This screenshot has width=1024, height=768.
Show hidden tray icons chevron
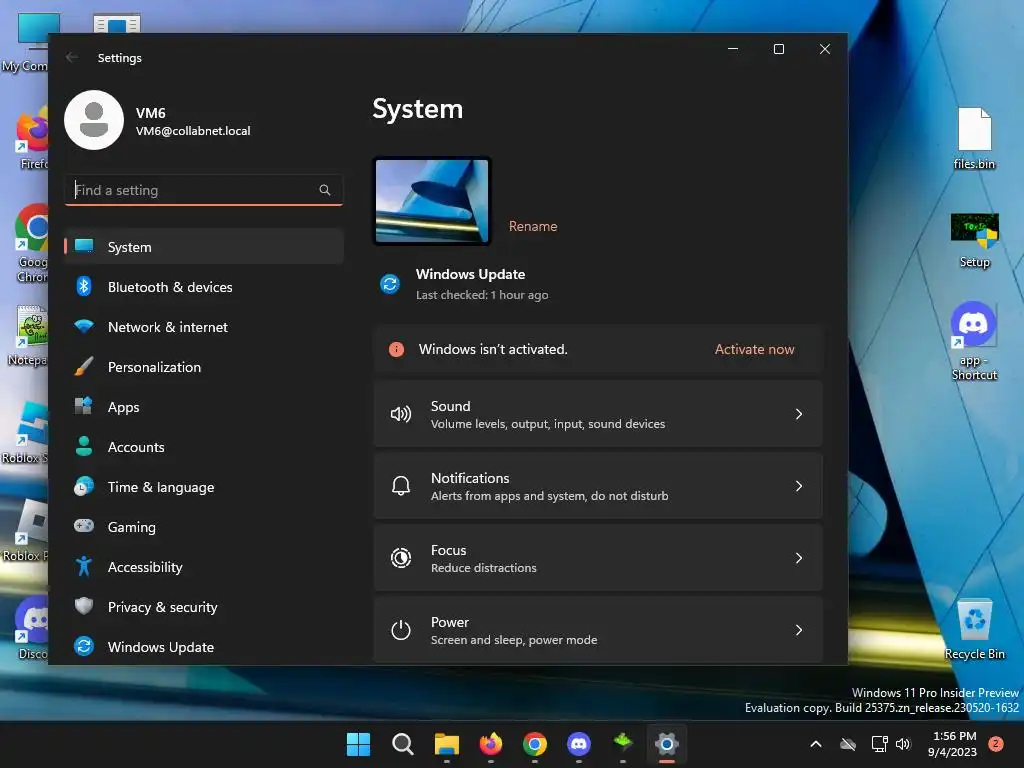point(816,744)
